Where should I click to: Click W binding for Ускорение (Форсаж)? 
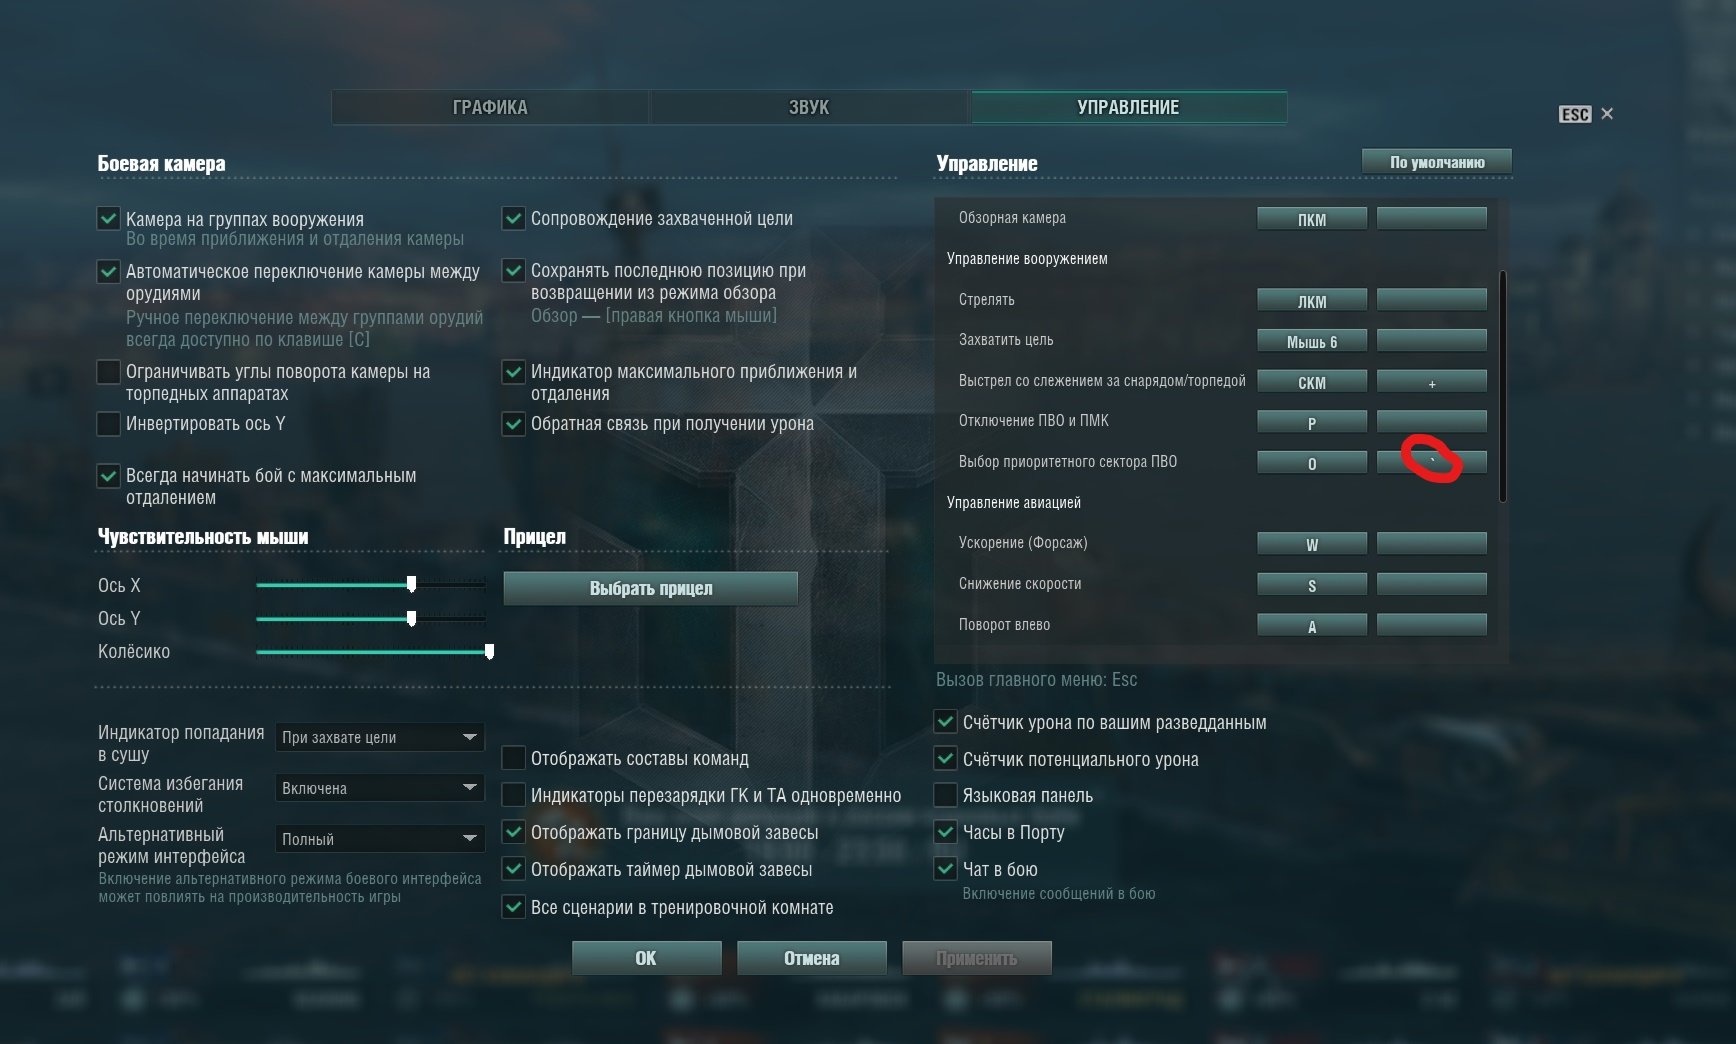[x=1312, y=544]
